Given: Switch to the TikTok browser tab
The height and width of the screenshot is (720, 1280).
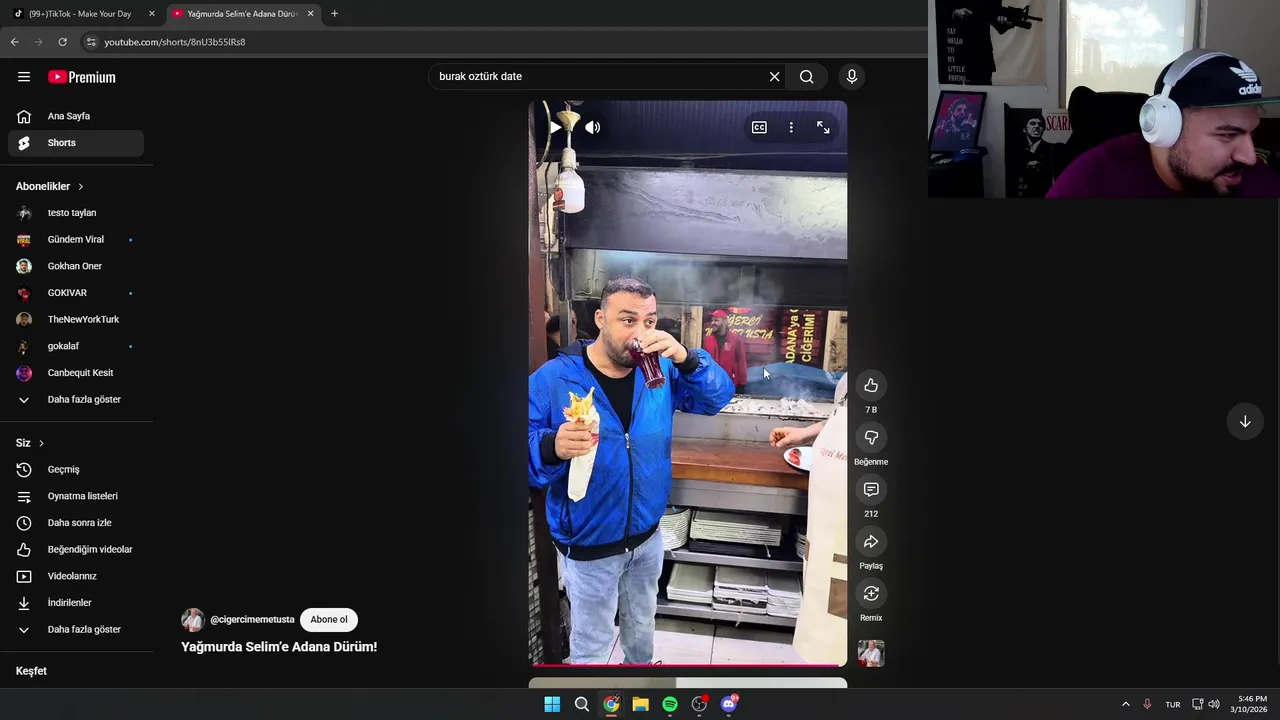Looking at the screenshot, I should pos(80,14).
